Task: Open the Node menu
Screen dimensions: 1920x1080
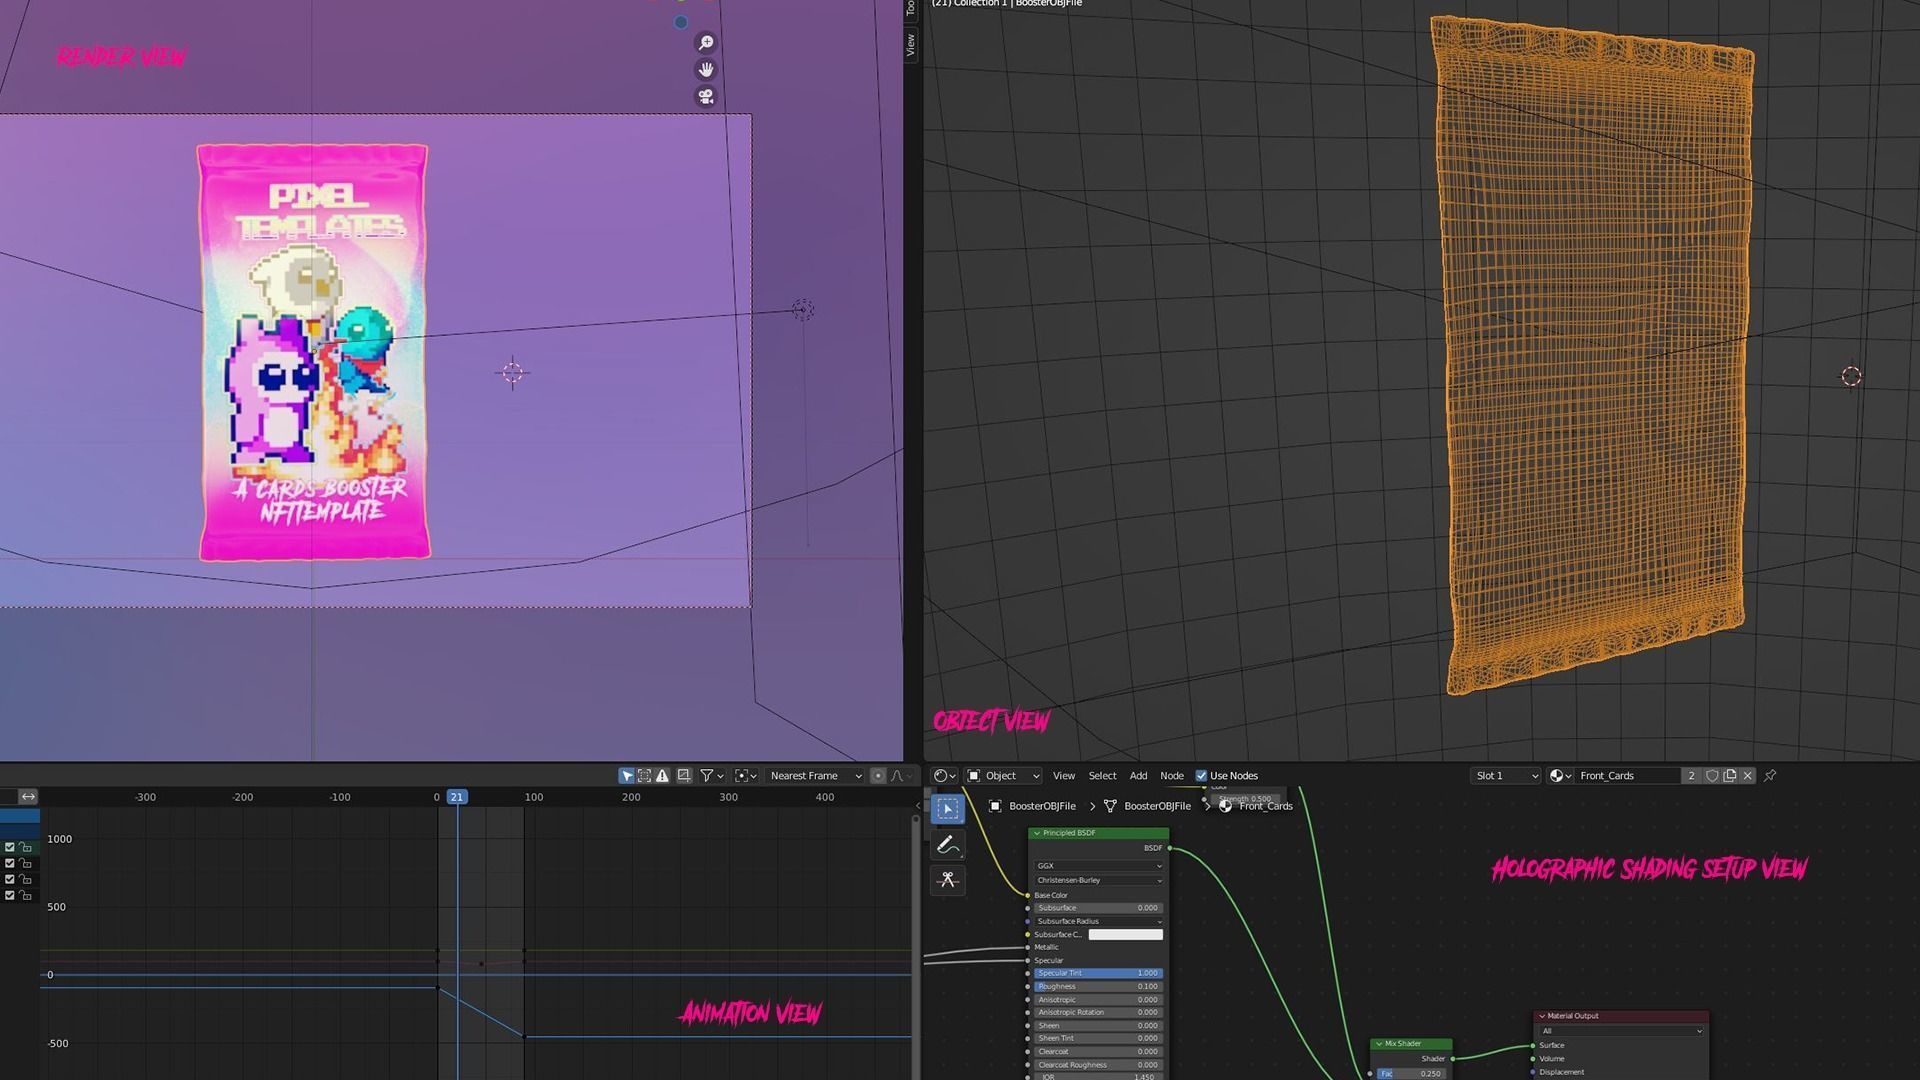Action: tap(1171, 776)
